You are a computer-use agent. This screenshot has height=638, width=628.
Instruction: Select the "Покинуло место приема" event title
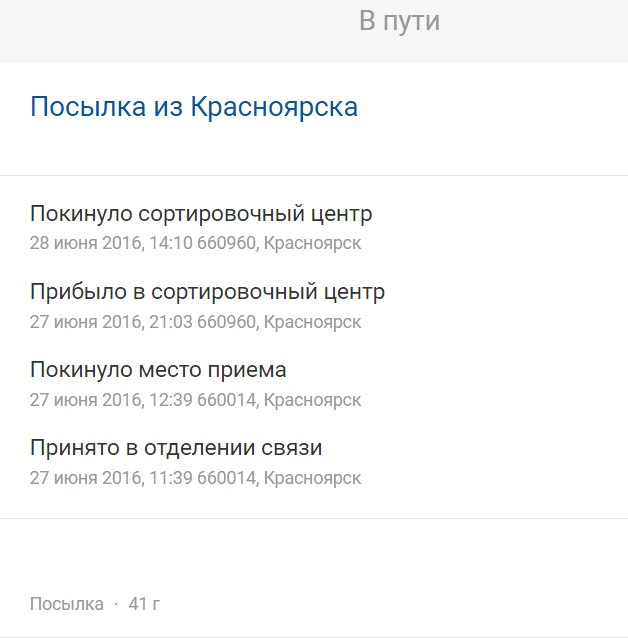point(158,370)
